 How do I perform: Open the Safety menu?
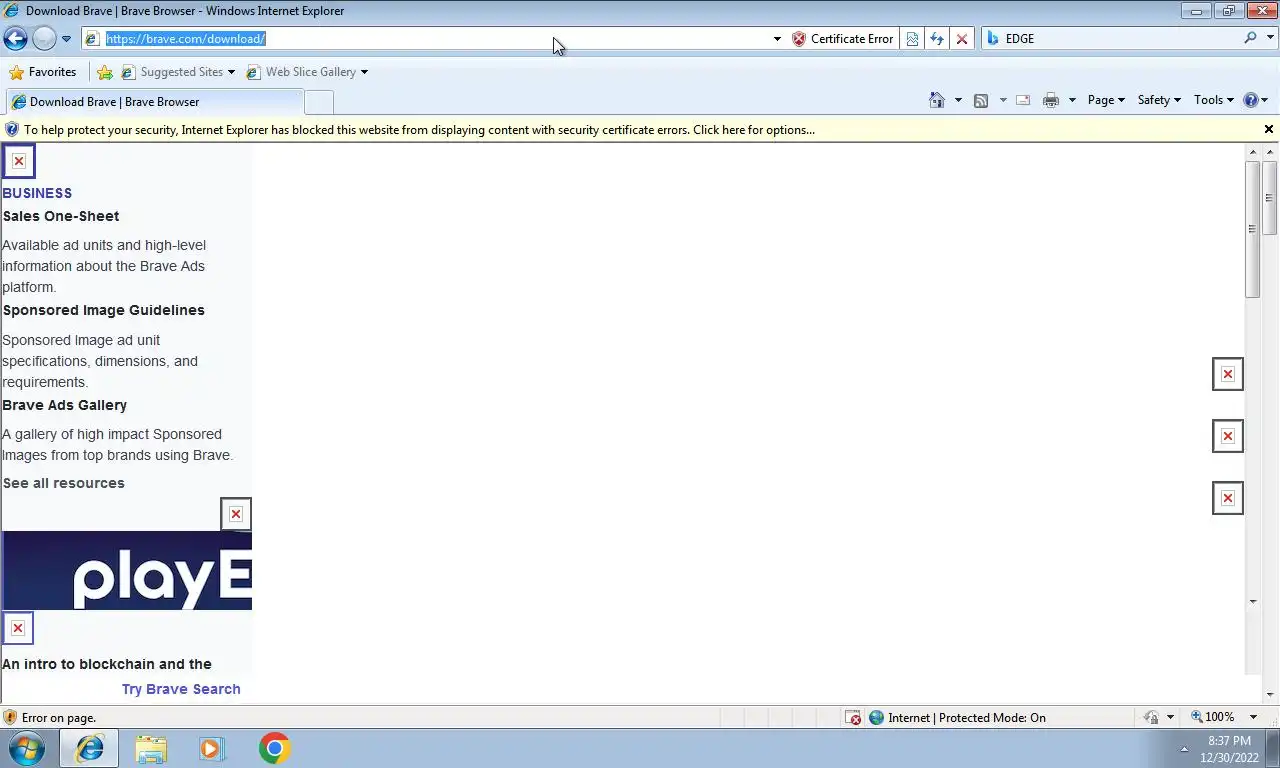point(1159,100)
